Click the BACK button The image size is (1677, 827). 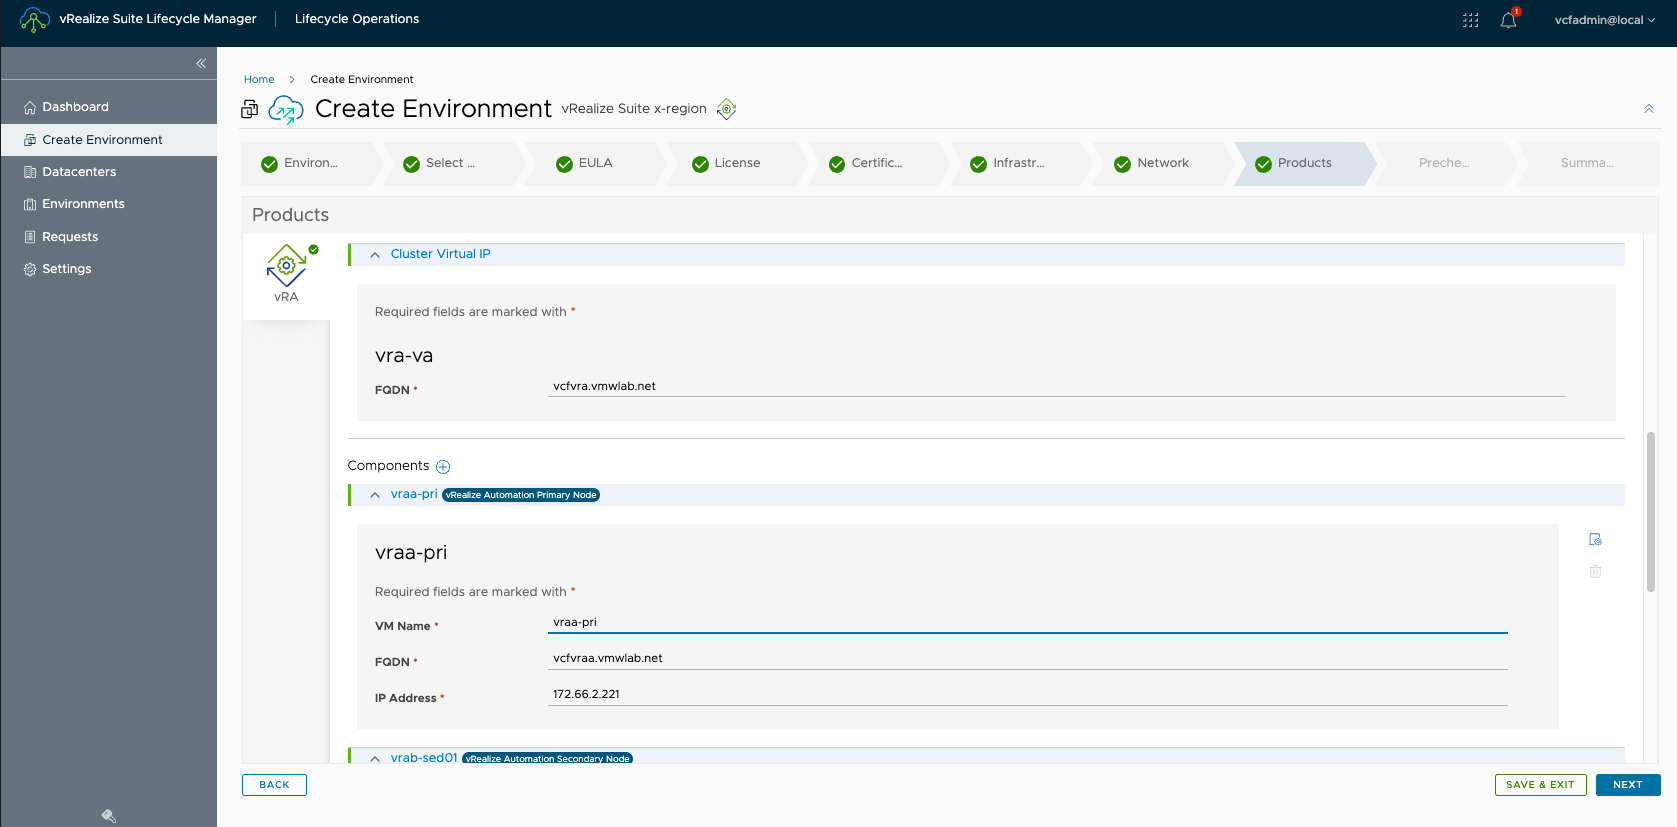[274, 785]
